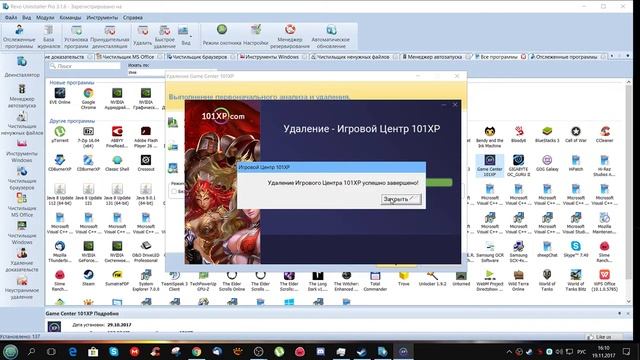Click Автоматическое обновление toolbar icon
This screenshot has height=360, width=640.
click(331, 37)
